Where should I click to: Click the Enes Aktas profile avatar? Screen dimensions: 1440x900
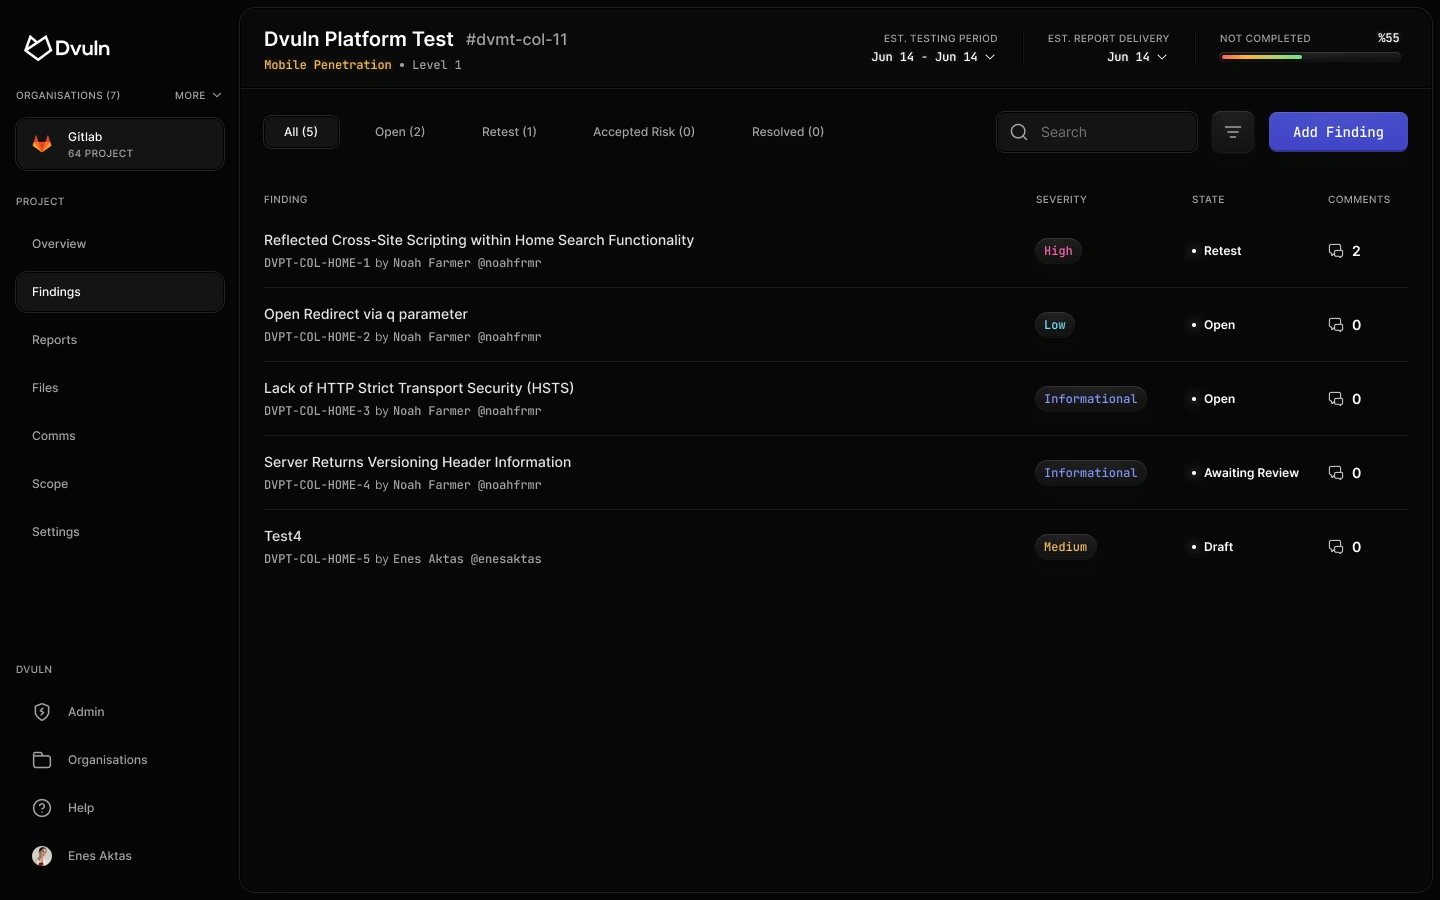(x=42, y=856)
